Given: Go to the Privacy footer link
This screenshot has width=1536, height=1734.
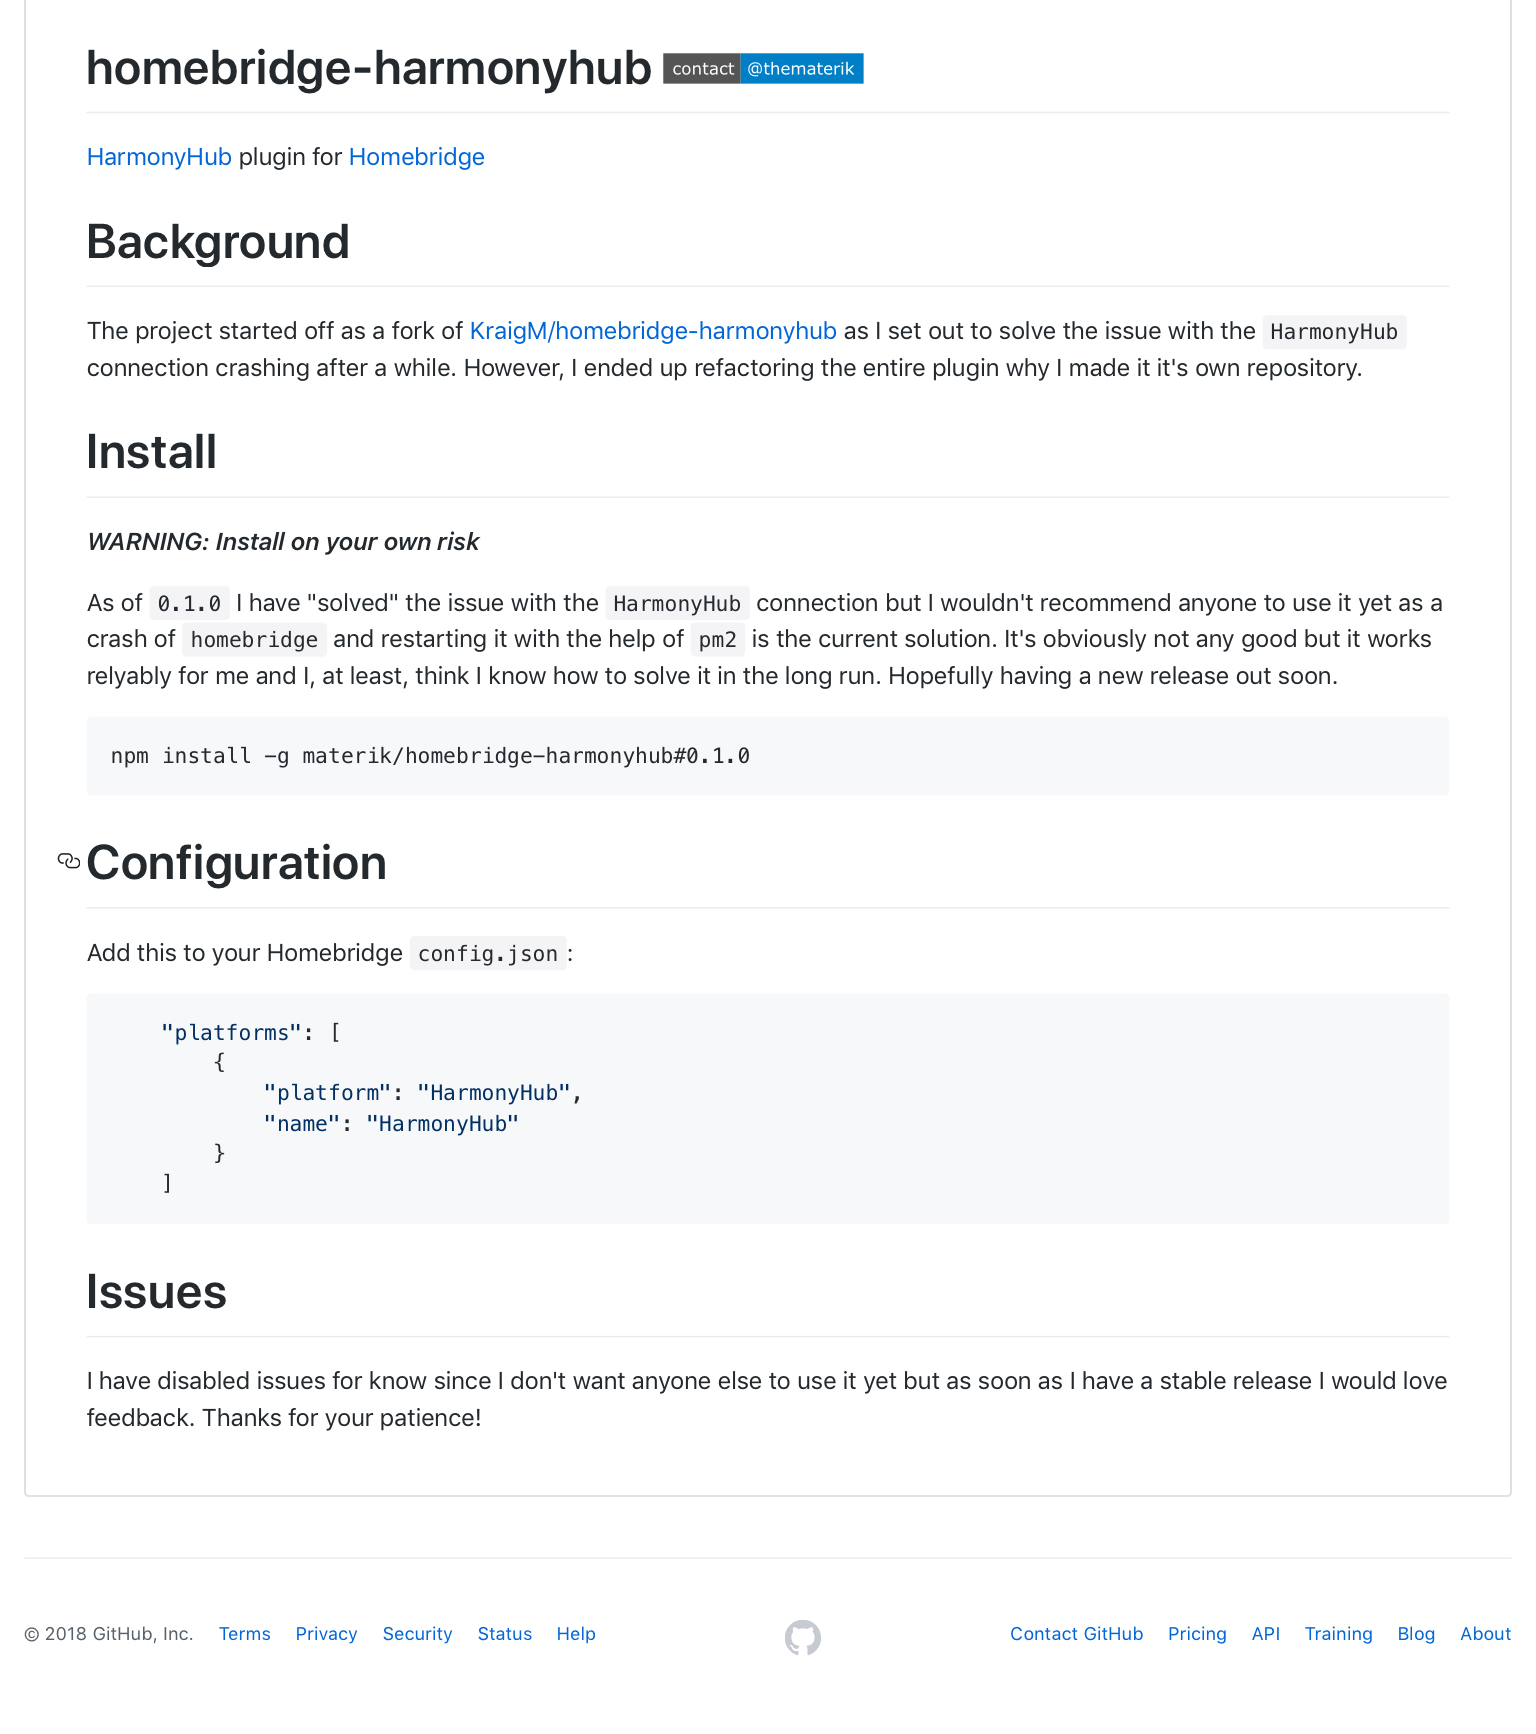Looking at the screenshot, I should [326, 1633].
